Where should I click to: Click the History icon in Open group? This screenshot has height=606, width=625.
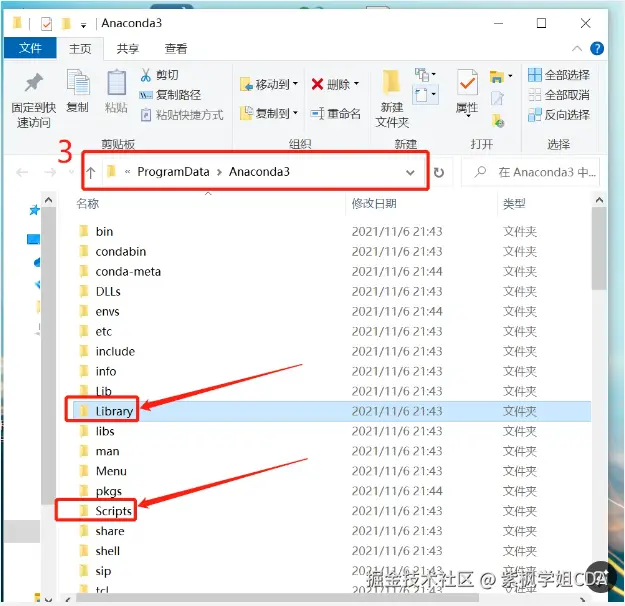pos(498,120)
